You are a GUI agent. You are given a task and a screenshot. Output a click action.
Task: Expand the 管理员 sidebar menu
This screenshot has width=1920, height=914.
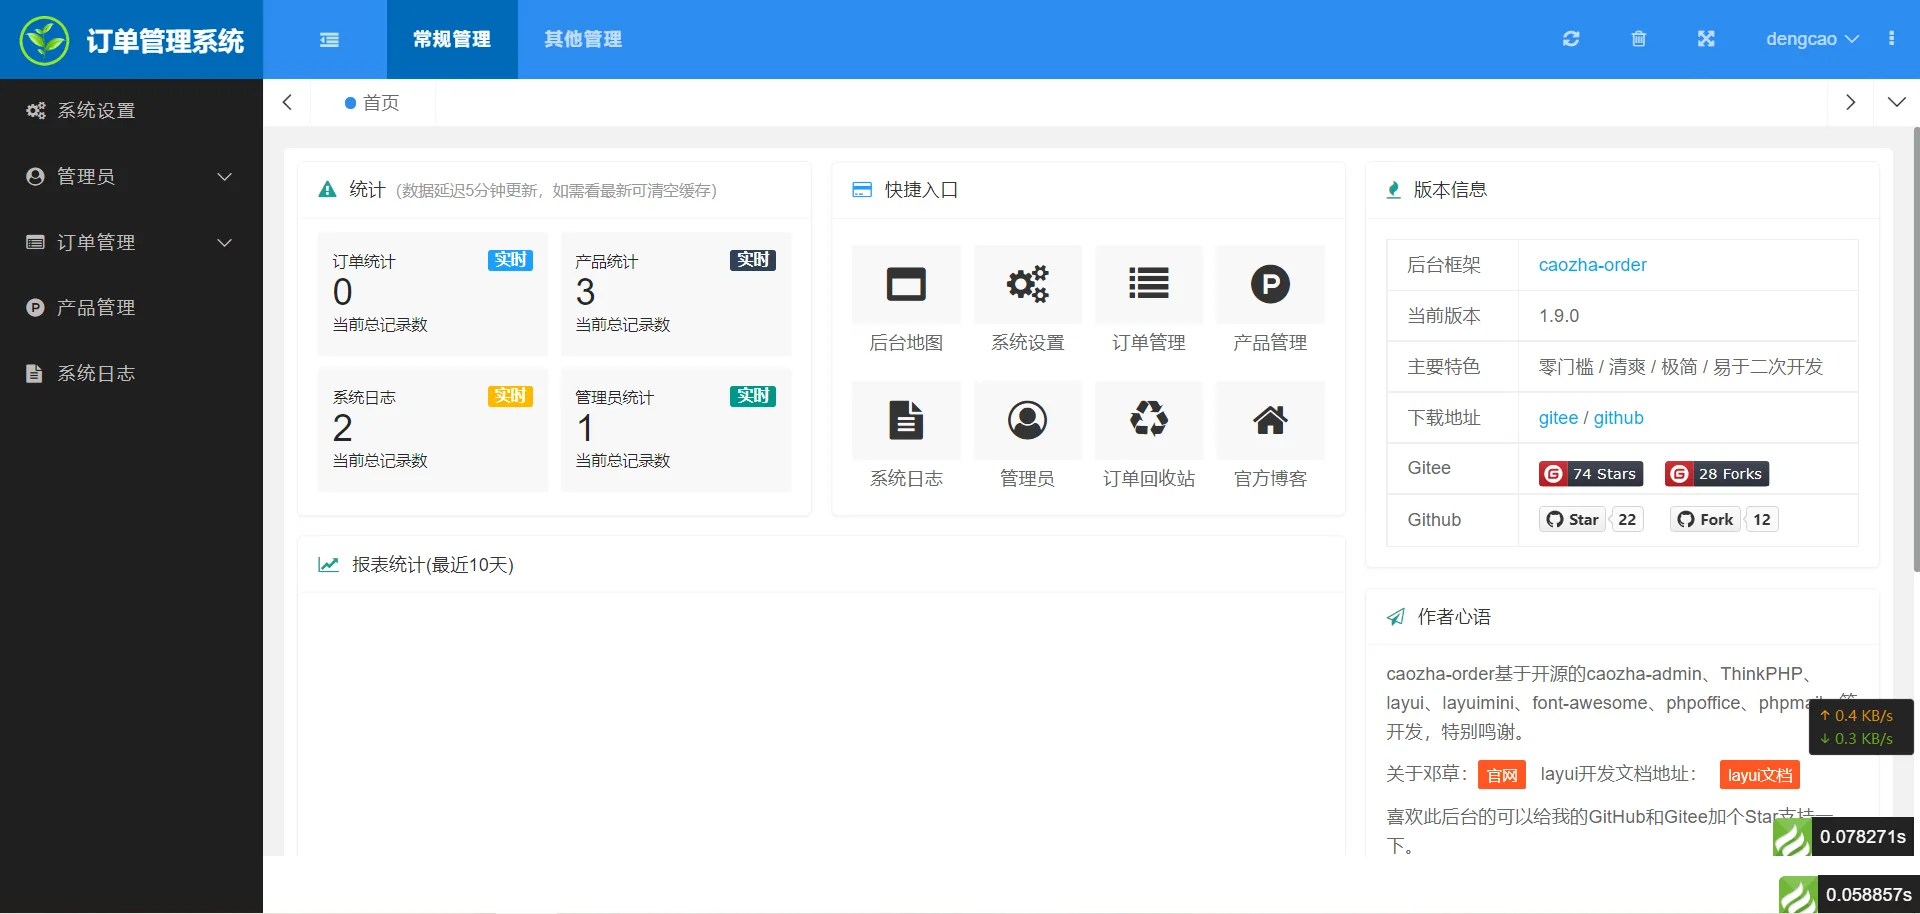(x=130, y=177)
